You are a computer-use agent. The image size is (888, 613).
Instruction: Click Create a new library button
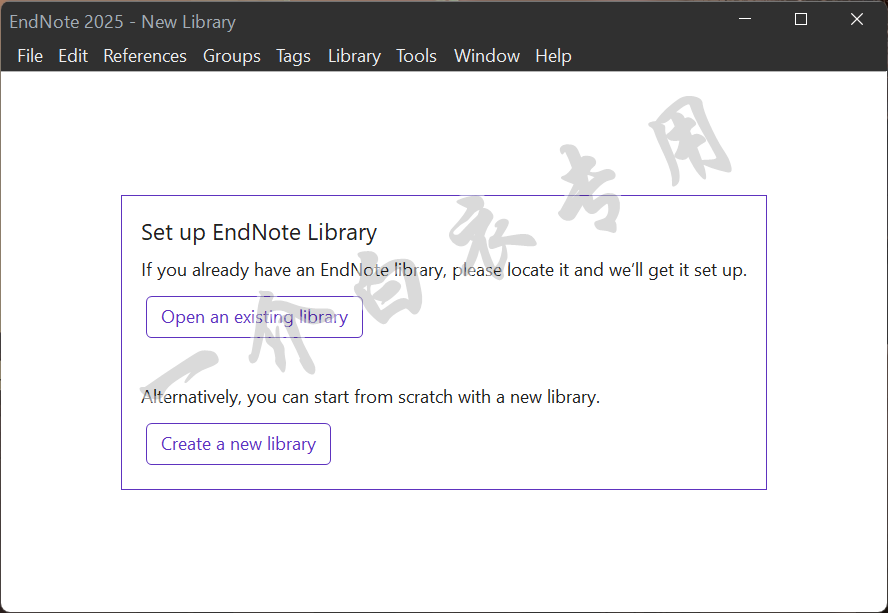pos(238,444)
